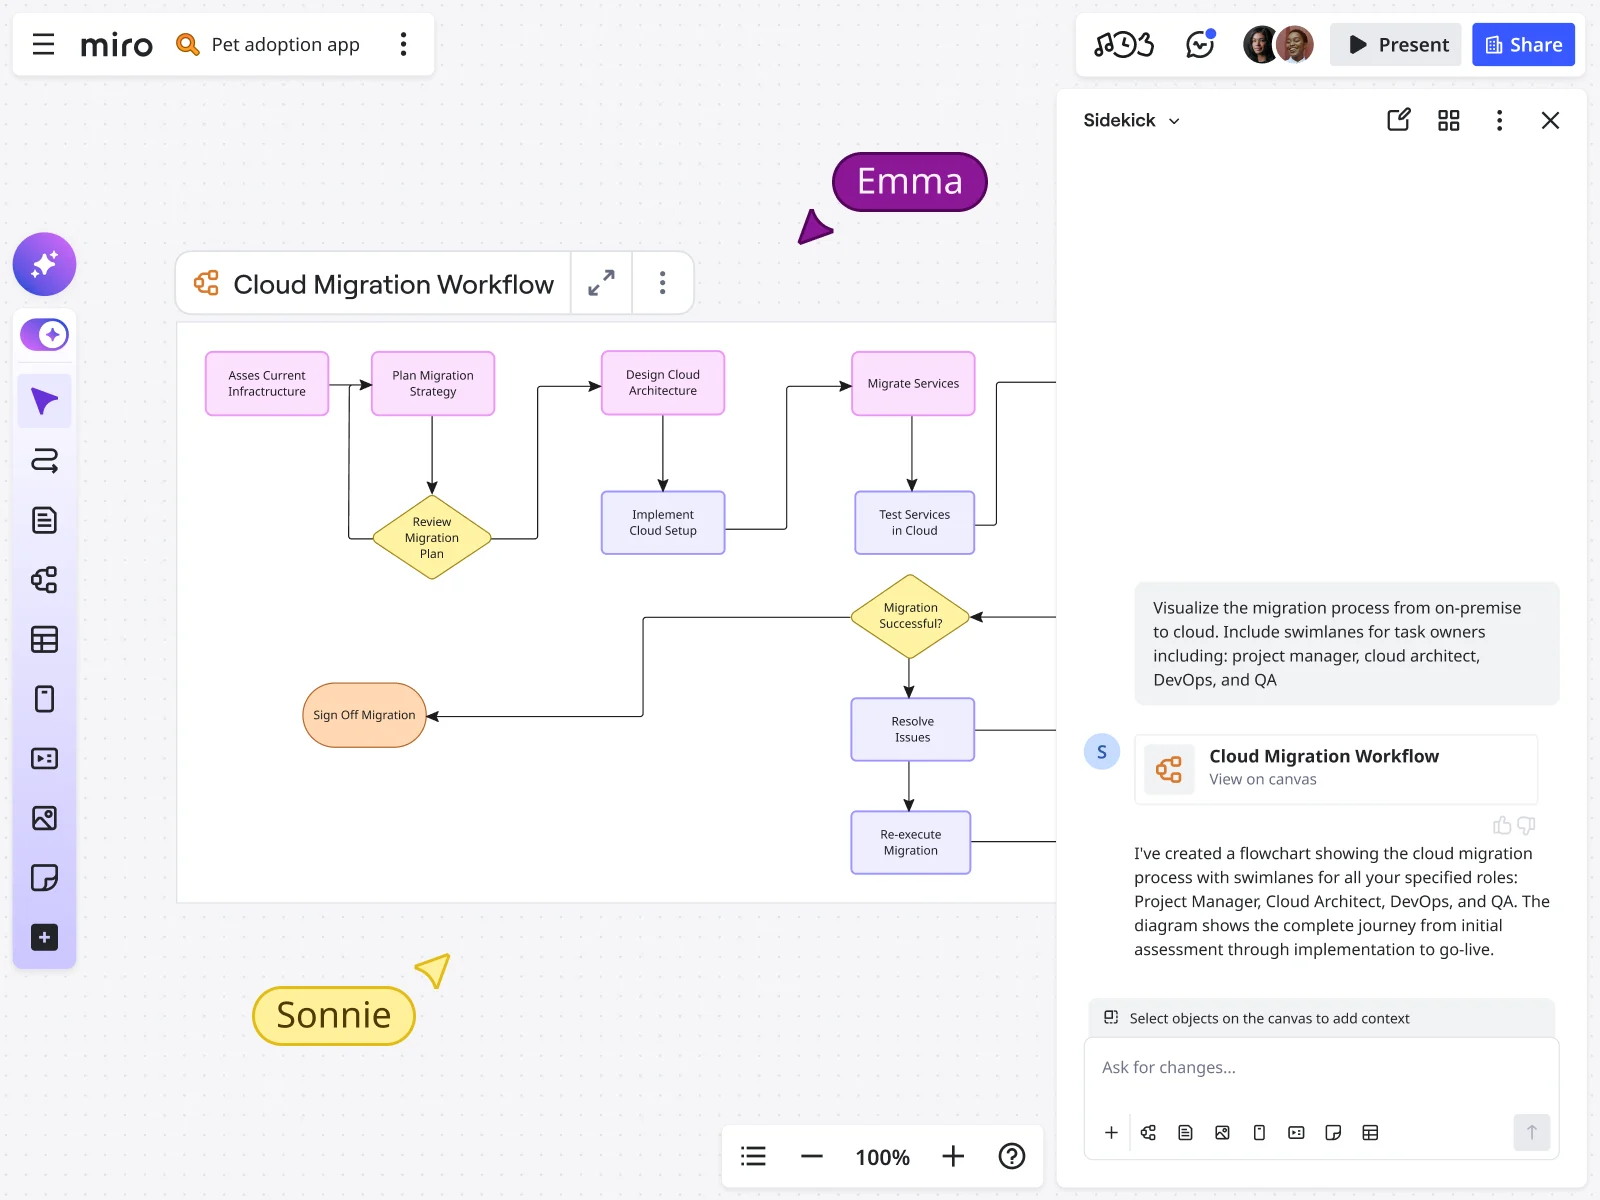Select the Flowchart shapes tool in sidebar
1600x1200 pixels.
(44, 580)
